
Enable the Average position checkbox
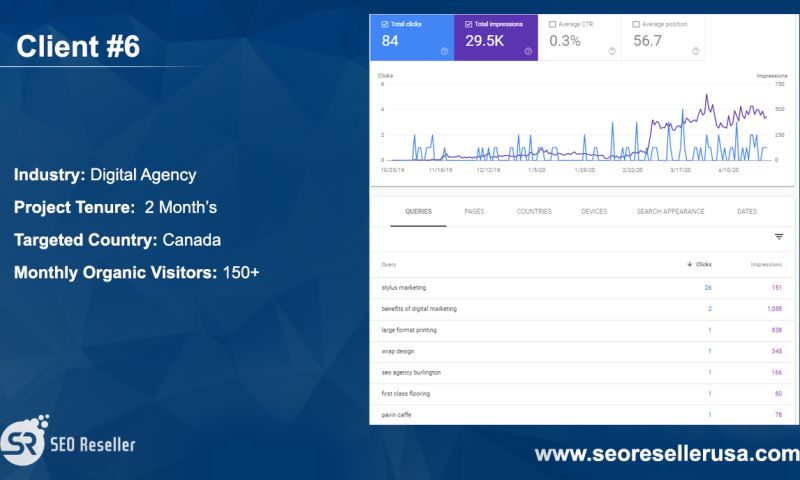tap(636, 24)
